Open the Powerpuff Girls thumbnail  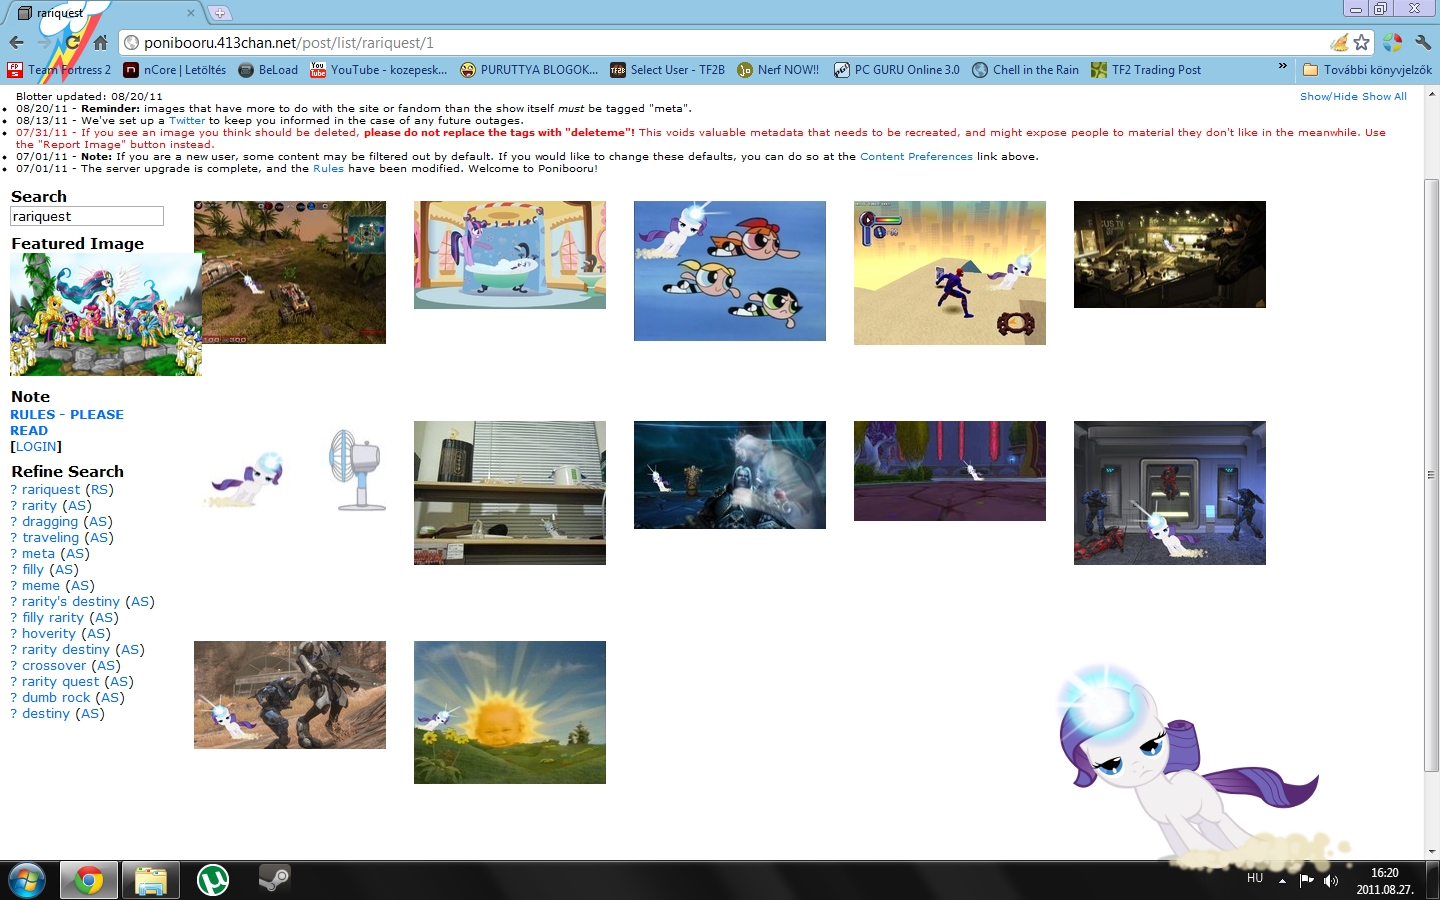tap(730, 271)
